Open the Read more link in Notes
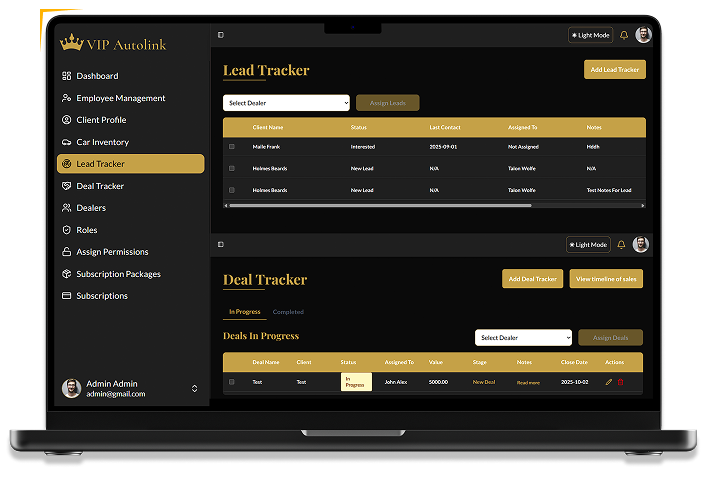The image size is (701, 482). pyautogui.click(x=528, y=382)
